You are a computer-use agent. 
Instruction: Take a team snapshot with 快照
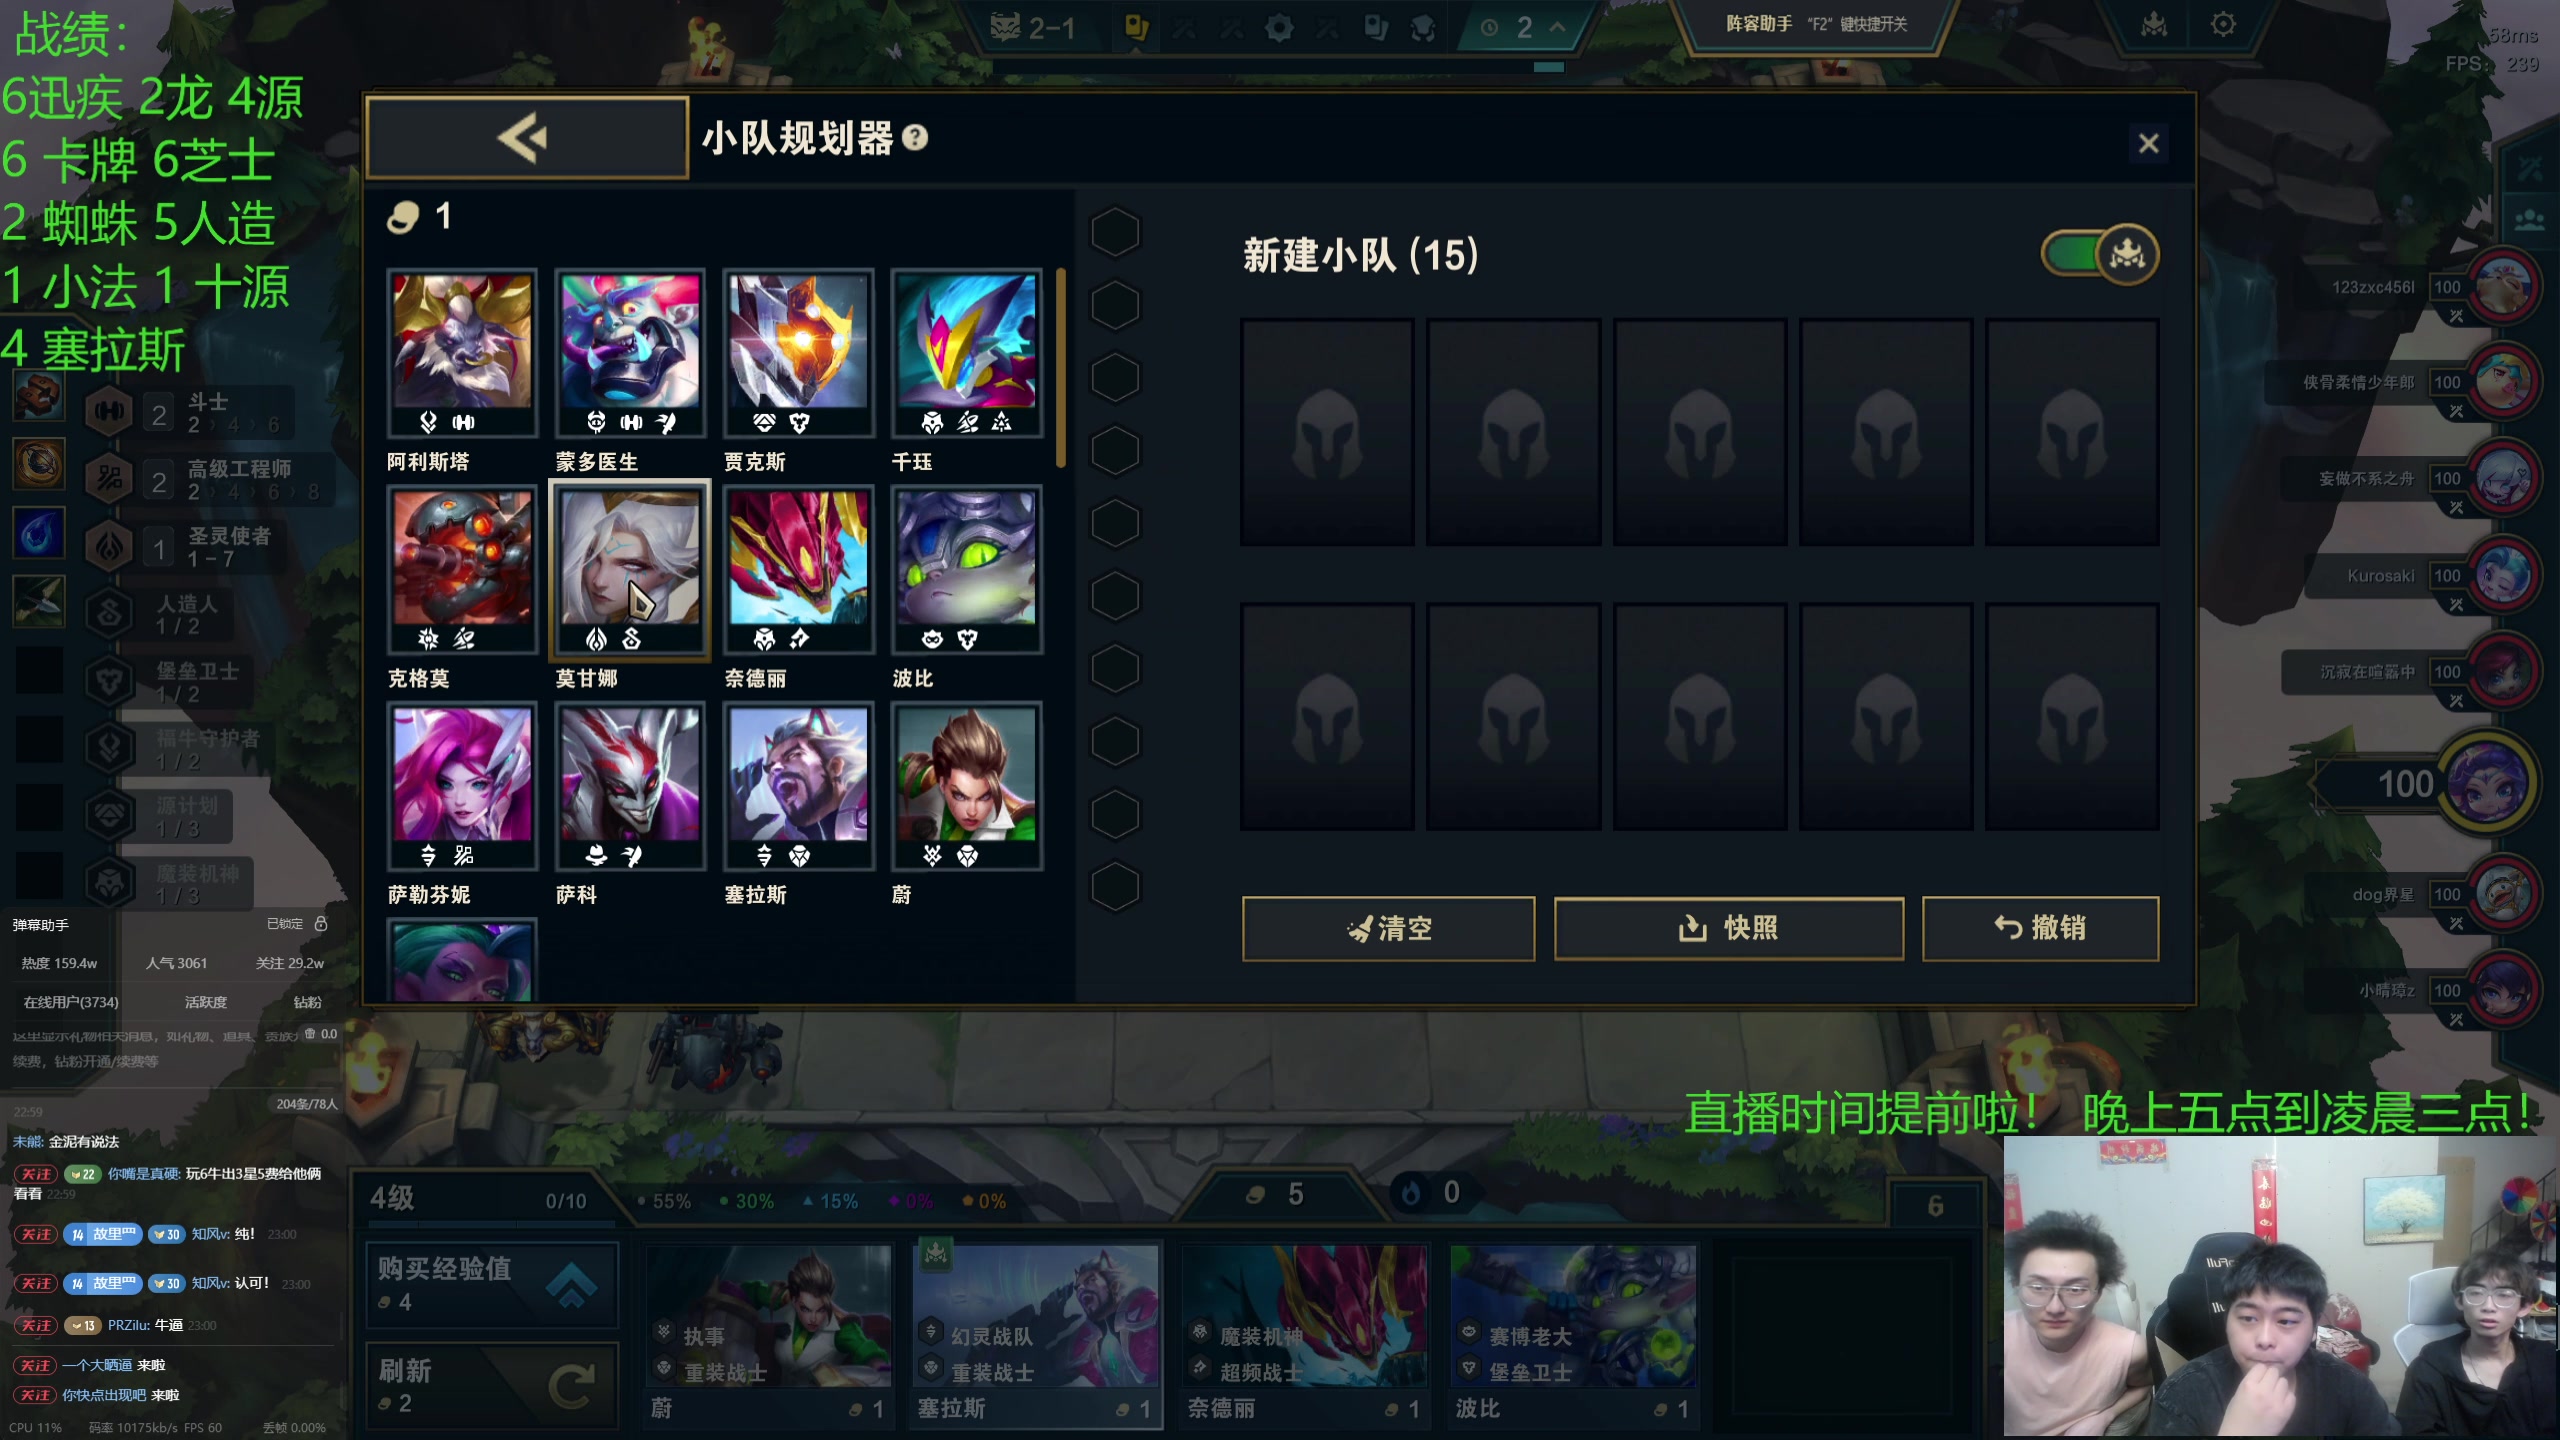pyautogui.click(x=1728, y=929)
